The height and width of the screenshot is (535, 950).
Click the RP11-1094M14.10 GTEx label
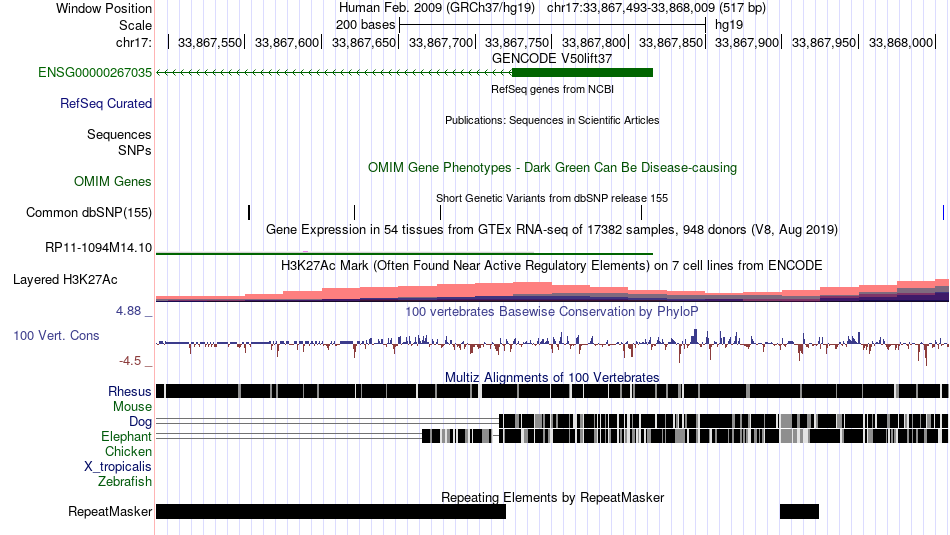[99, 248]
